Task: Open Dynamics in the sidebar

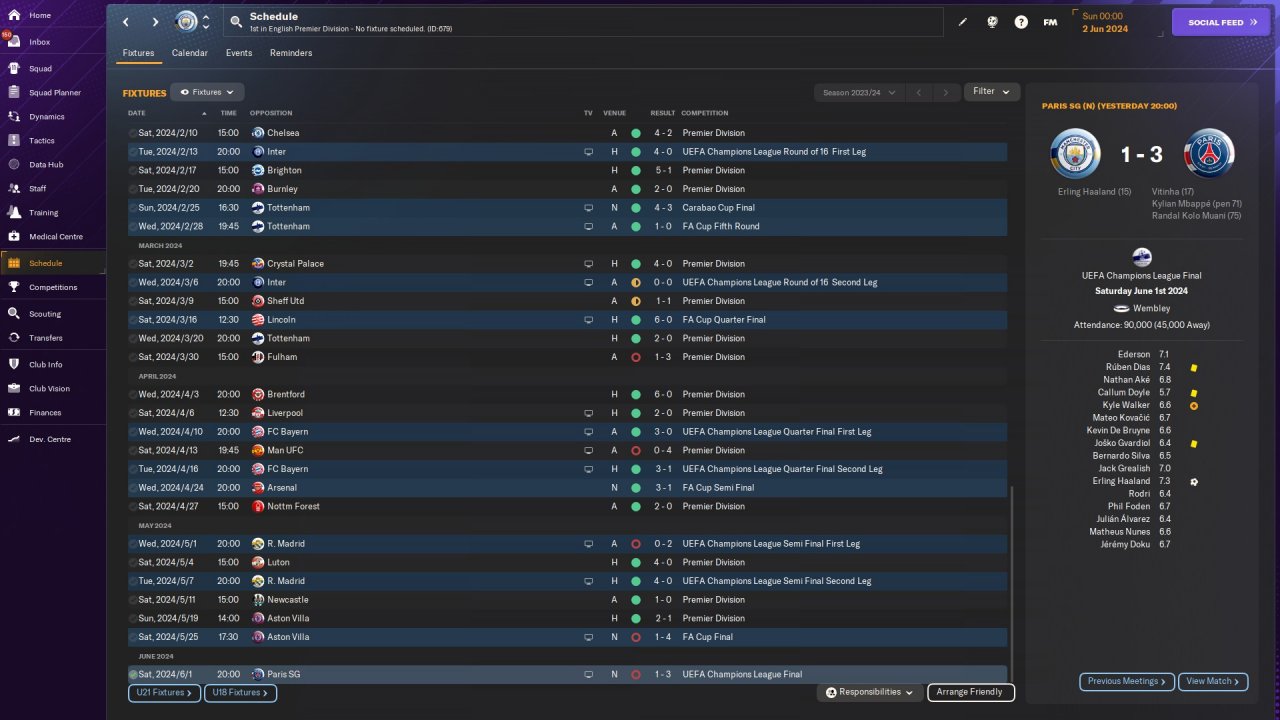Action: click(x=54, y=117)
